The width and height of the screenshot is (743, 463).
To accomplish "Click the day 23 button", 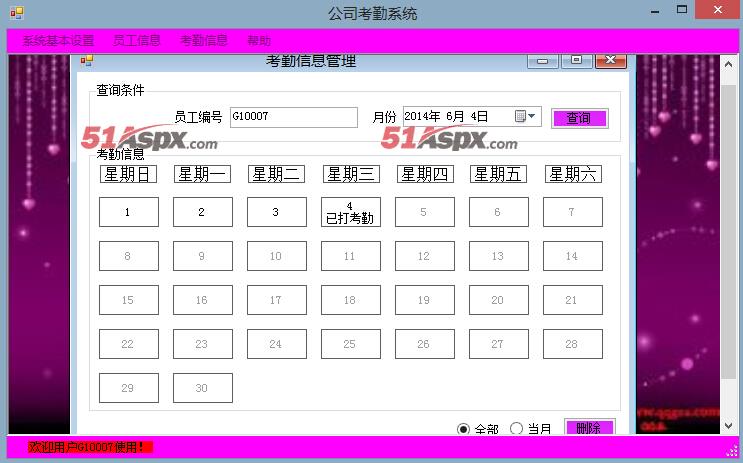I will tap(203, 344).
